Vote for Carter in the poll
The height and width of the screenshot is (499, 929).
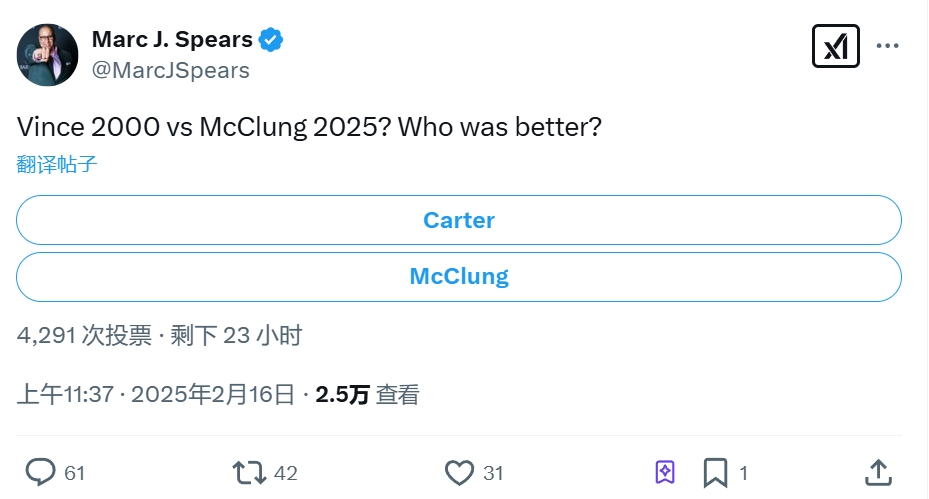point(459,220)
